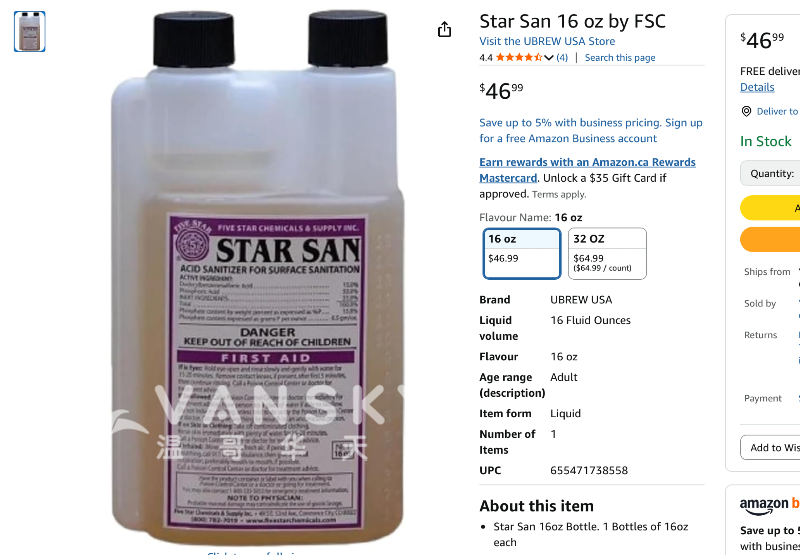
Task: Click the Amazon Business logo
Action: point(770,506)
